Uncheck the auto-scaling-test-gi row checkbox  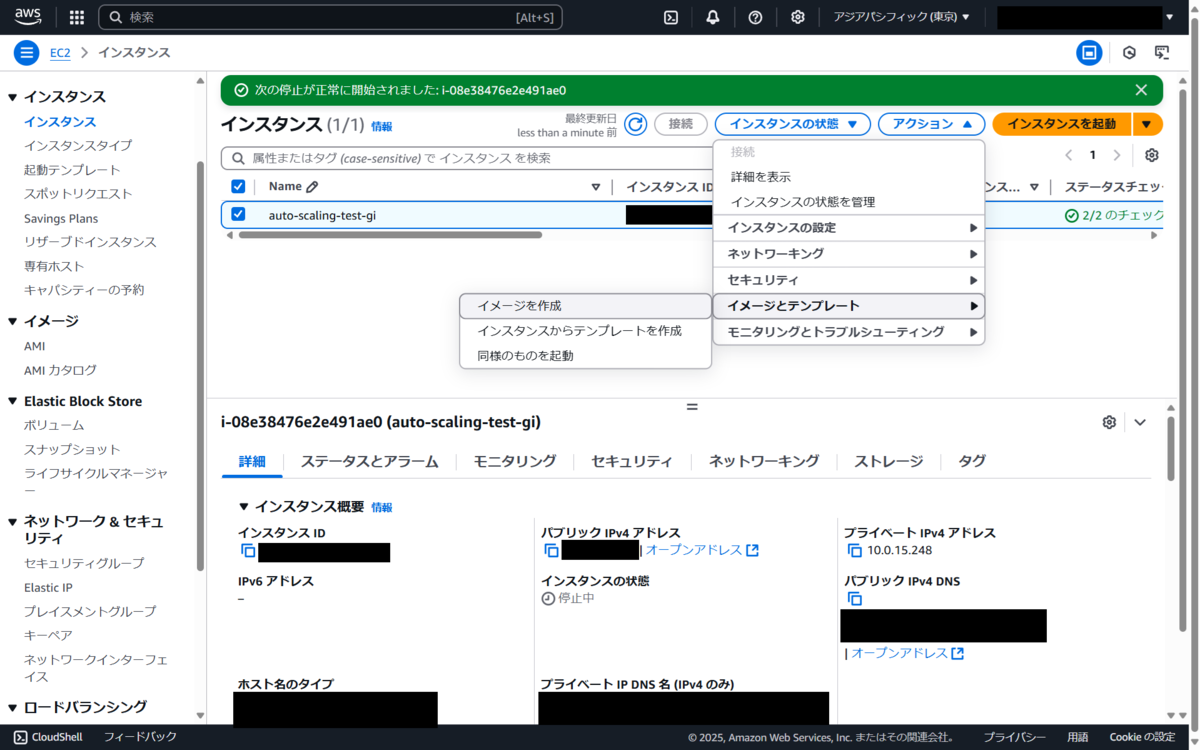pyautogui.click(x=238, y=214)
